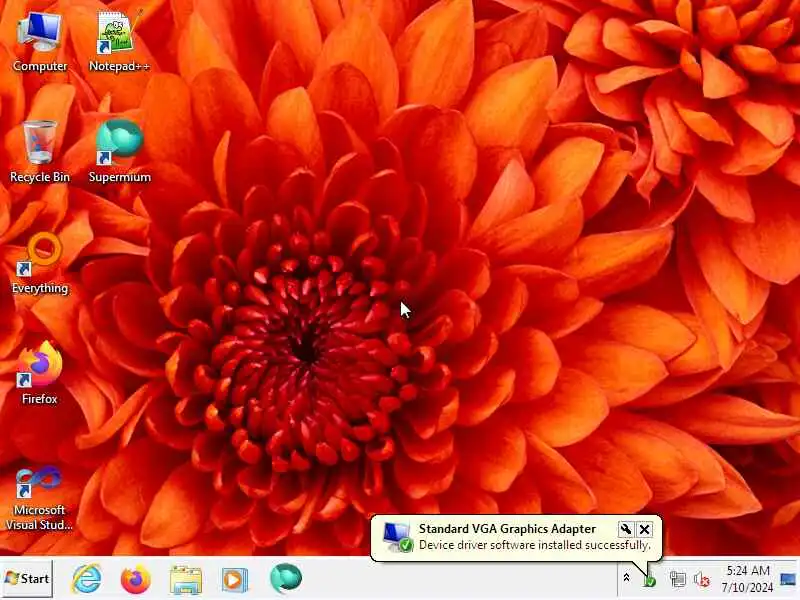The width and height of the screenshot is (800, 600).
Task: Open notification options via the wrench icon
Action: pyautogui.click(x=626, y=529)
